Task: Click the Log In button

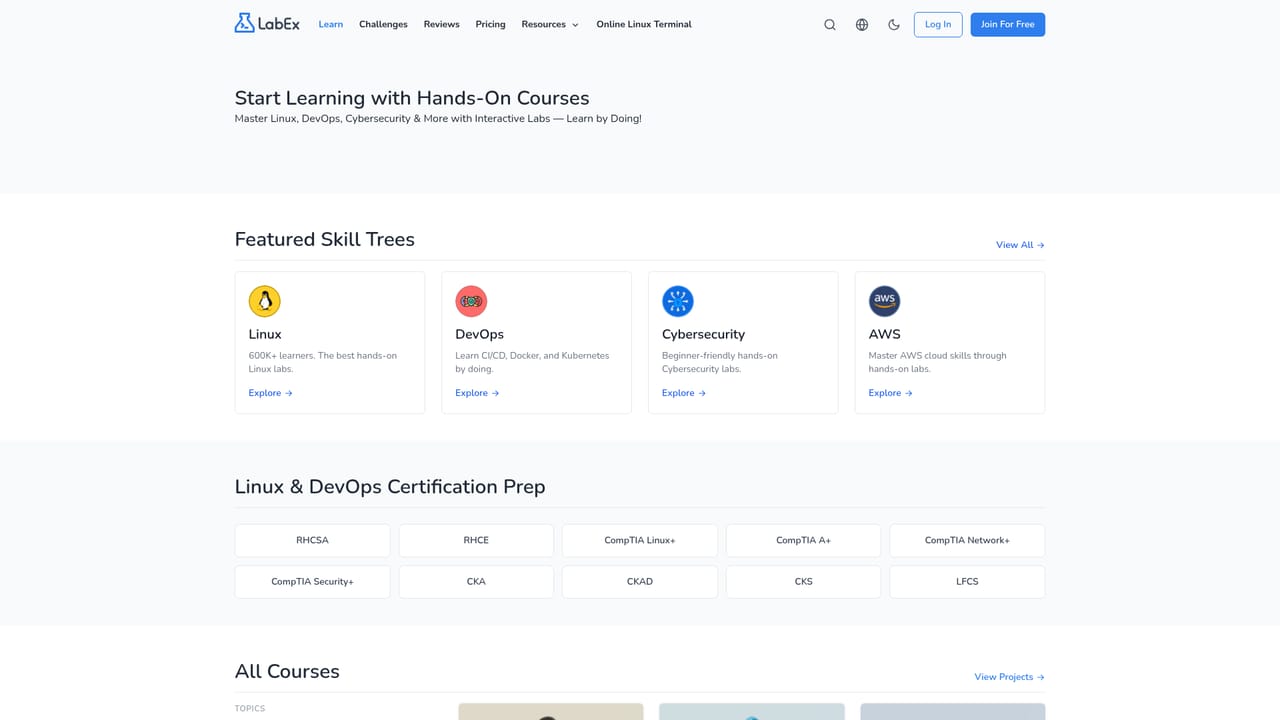Action: (x=938, y=24)
